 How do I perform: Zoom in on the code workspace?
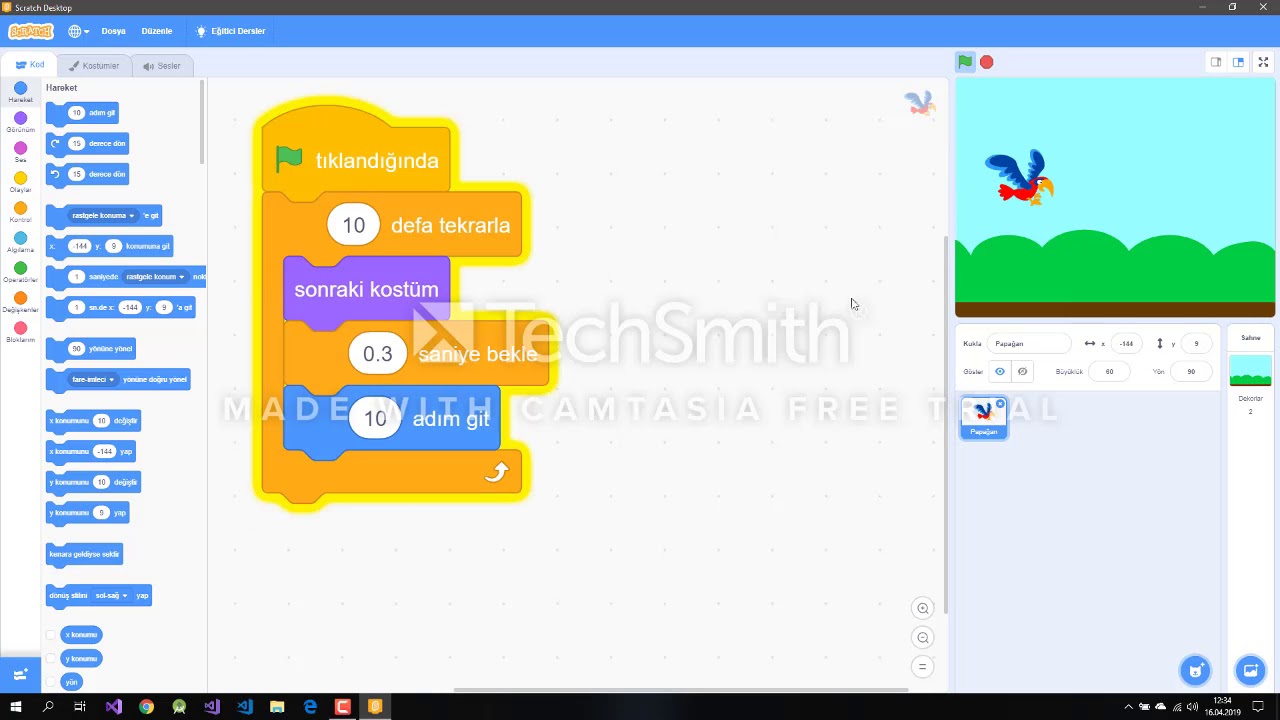(923, 608)
